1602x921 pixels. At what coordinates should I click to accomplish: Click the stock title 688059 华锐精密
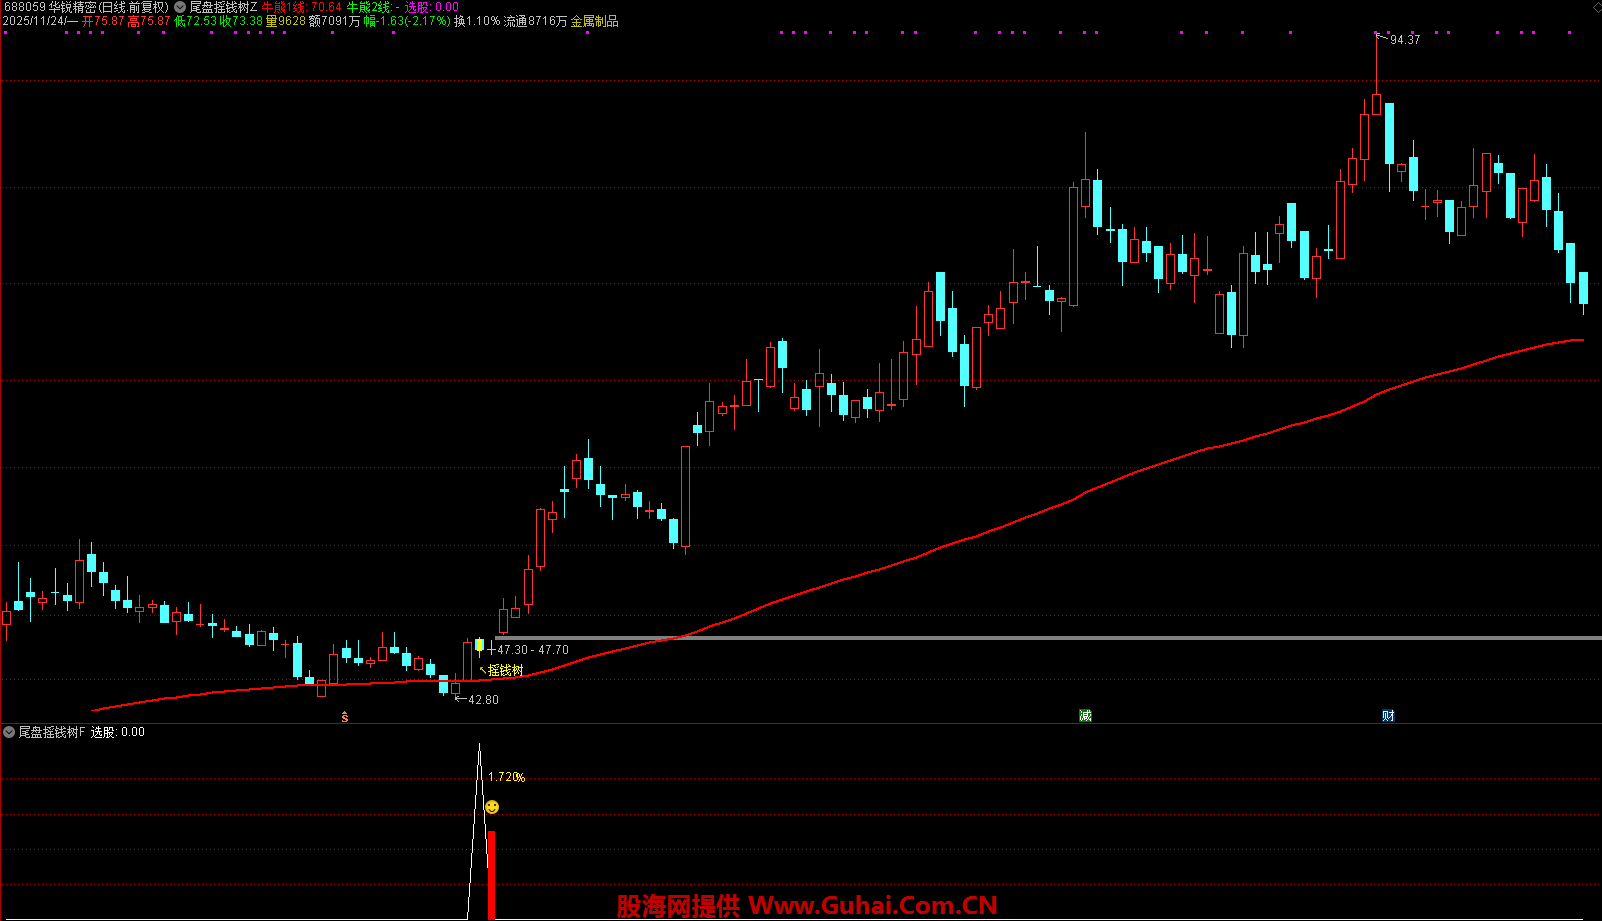point(50,7)
